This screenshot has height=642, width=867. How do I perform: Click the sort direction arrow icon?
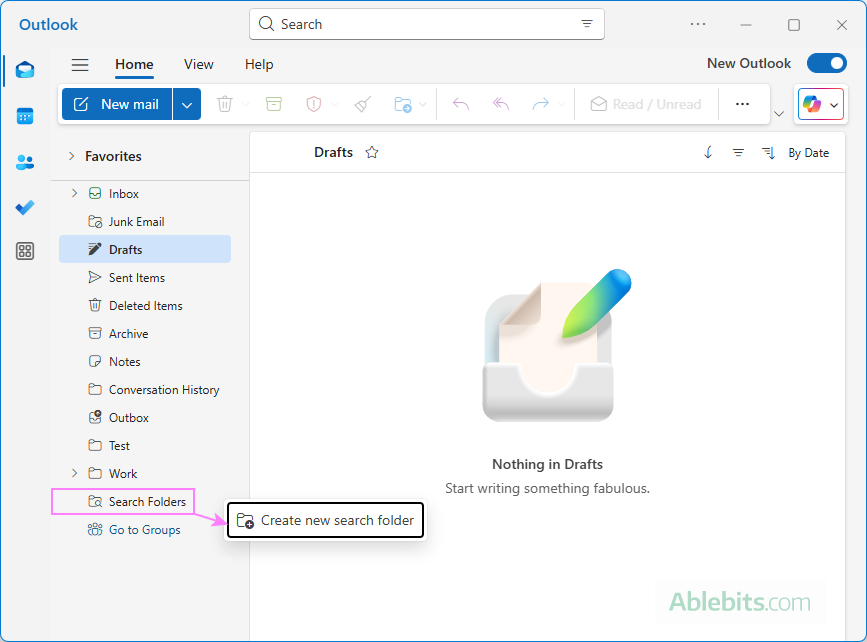click(x=708, y=153)
